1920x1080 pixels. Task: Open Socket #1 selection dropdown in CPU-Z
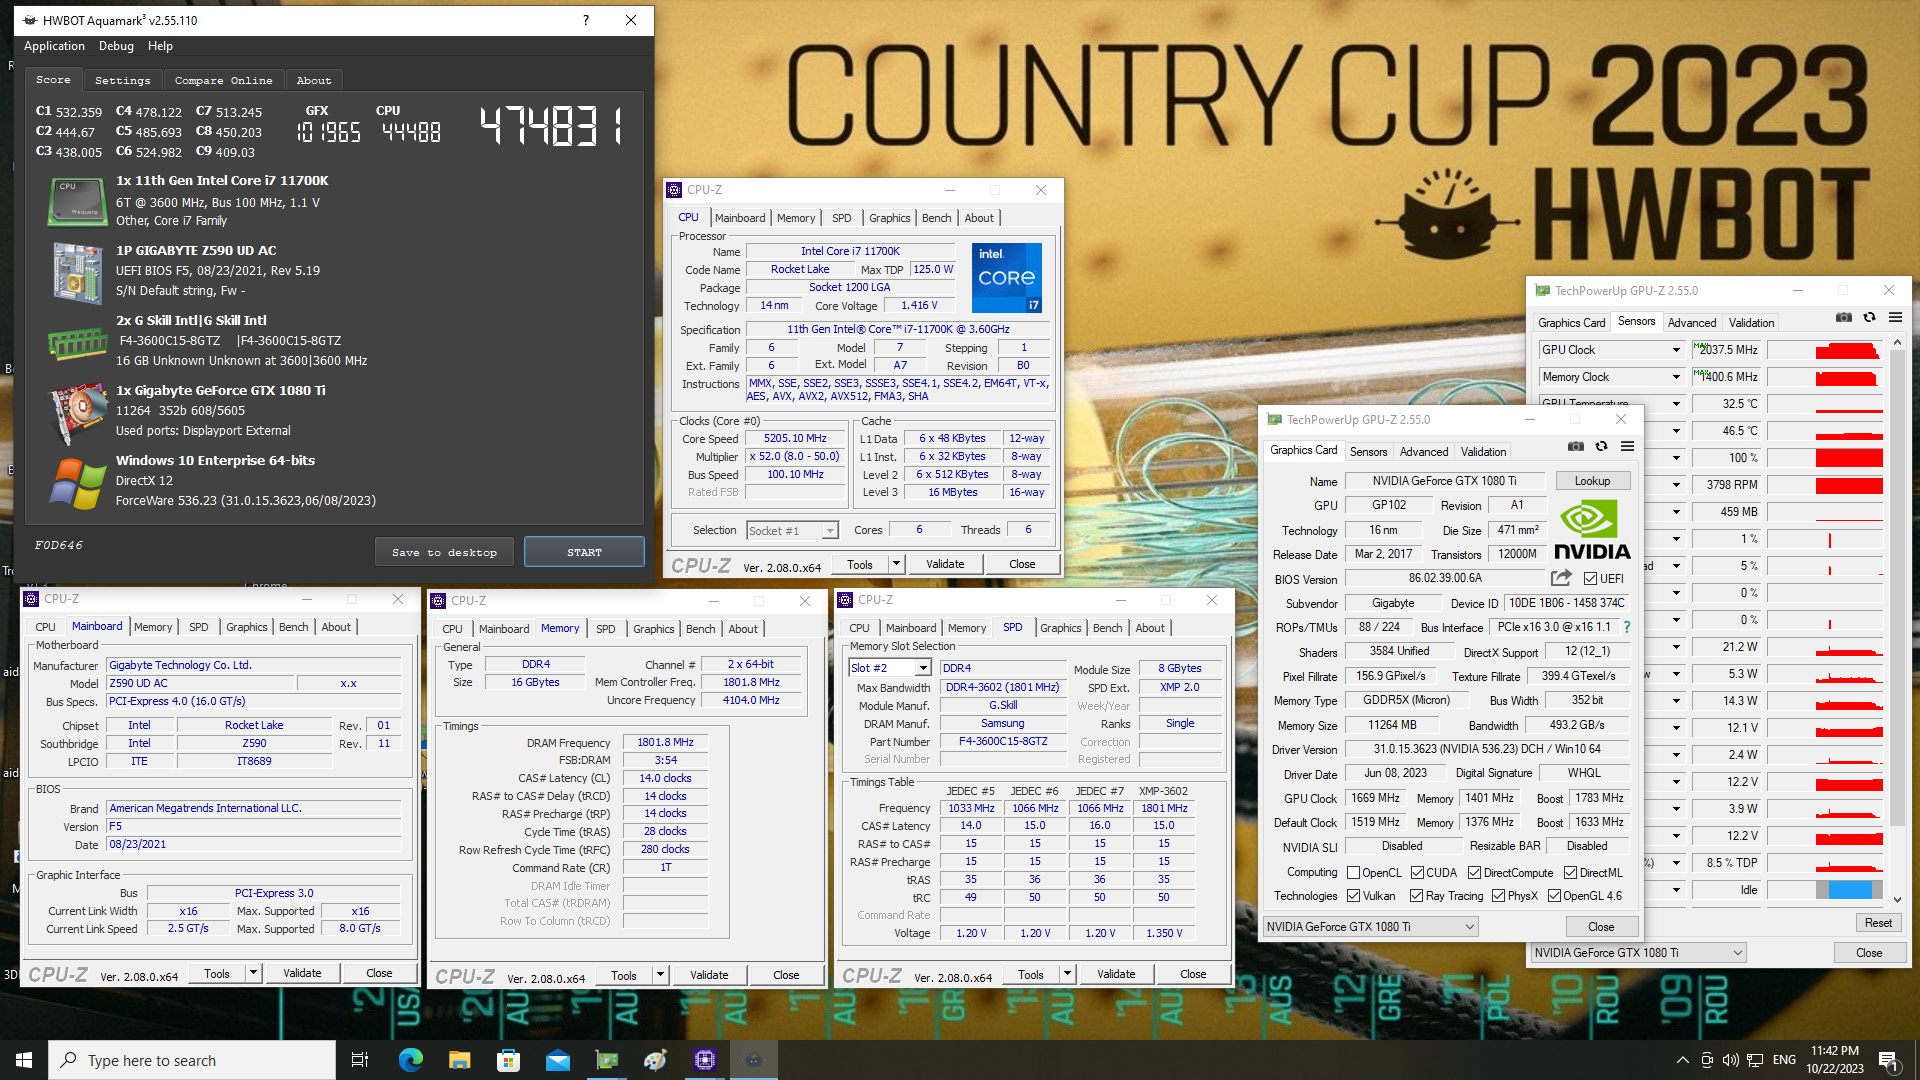(x=829, y=531)
